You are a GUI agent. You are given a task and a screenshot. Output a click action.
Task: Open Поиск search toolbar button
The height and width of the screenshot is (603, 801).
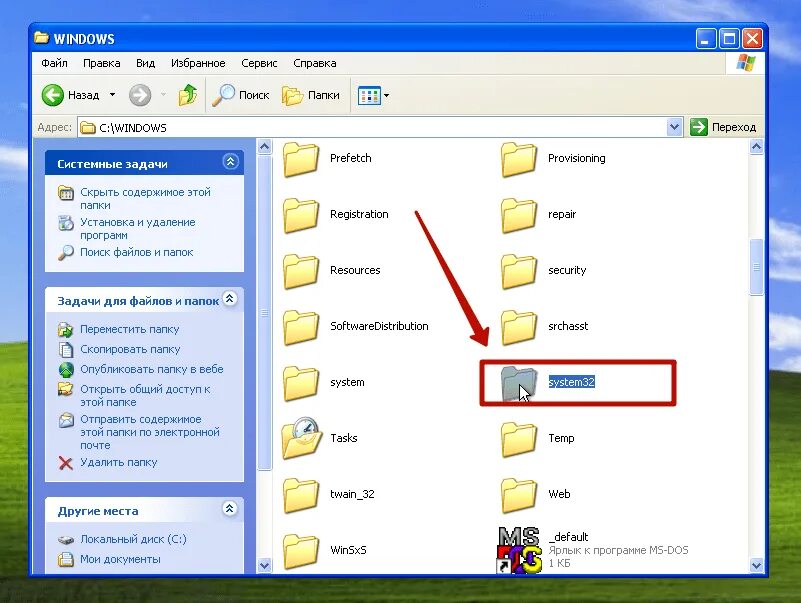[241, 95]
